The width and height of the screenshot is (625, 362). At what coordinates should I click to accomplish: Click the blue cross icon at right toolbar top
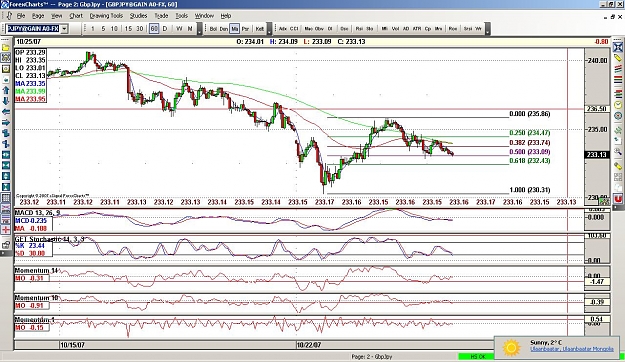[x=617, y=47]
